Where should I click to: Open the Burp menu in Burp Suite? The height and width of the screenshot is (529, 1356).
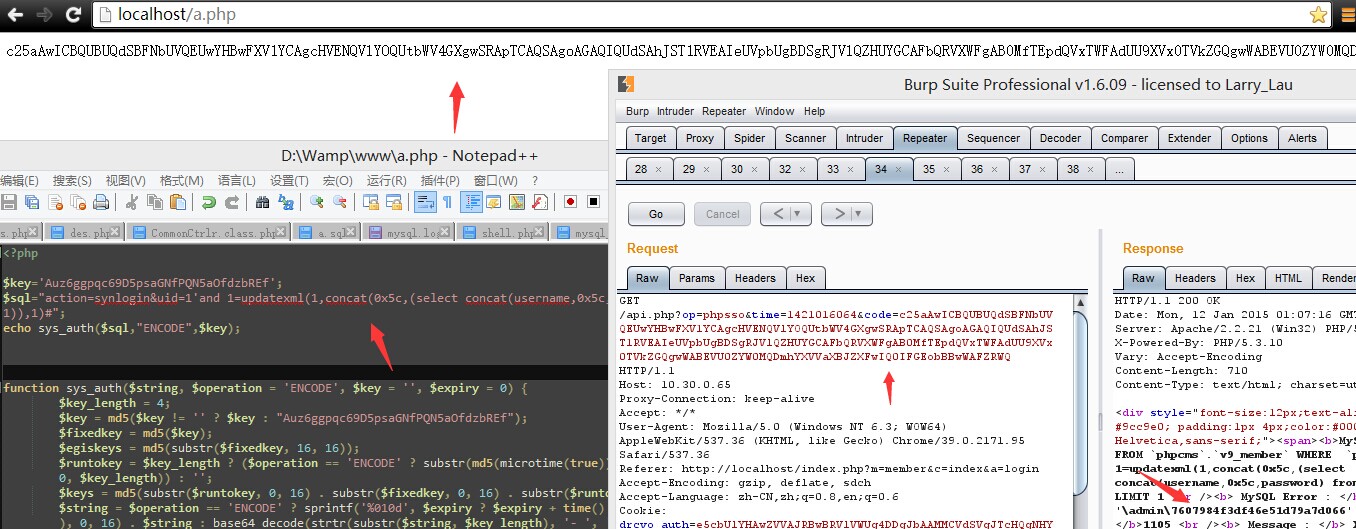click(637, 111)
